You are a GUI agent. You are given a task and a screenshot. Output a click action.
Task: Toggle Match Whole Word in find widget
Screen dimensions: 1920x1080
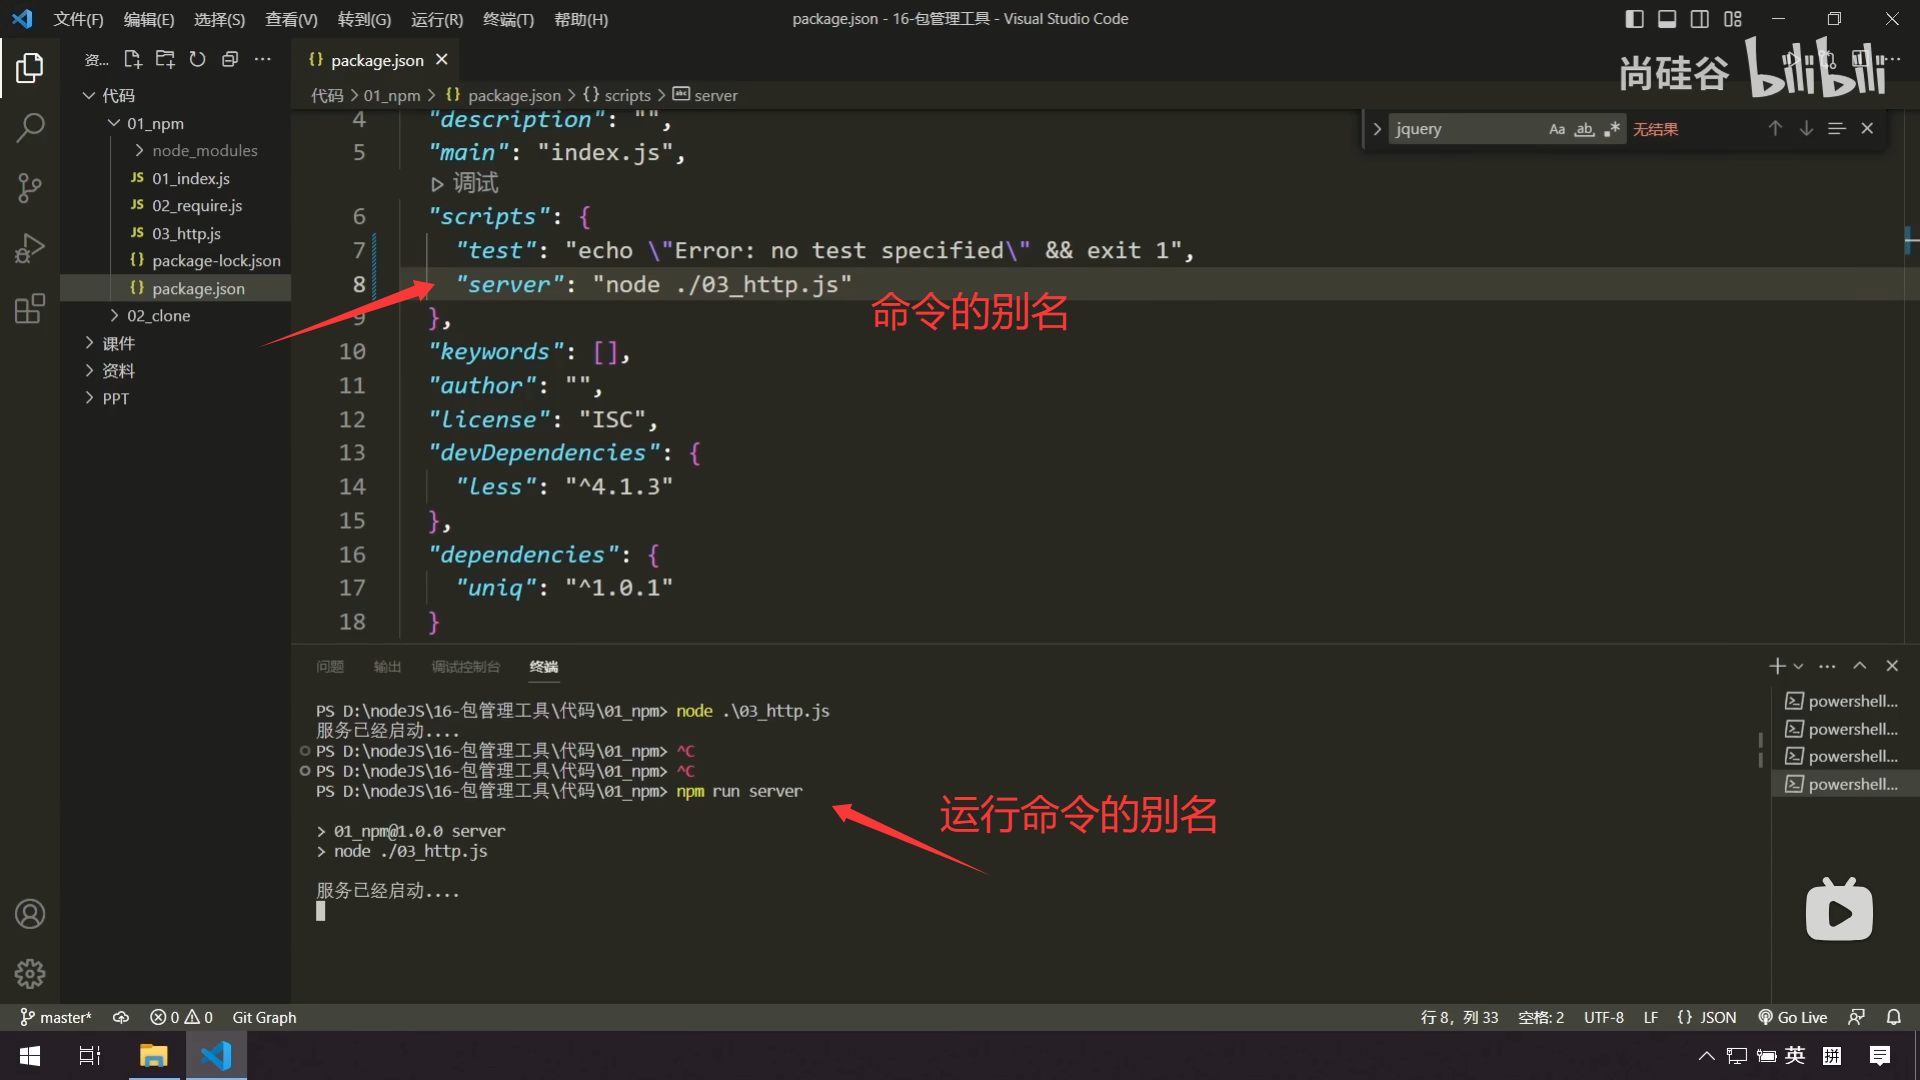pyautogui.click(x=1584, y=129)
